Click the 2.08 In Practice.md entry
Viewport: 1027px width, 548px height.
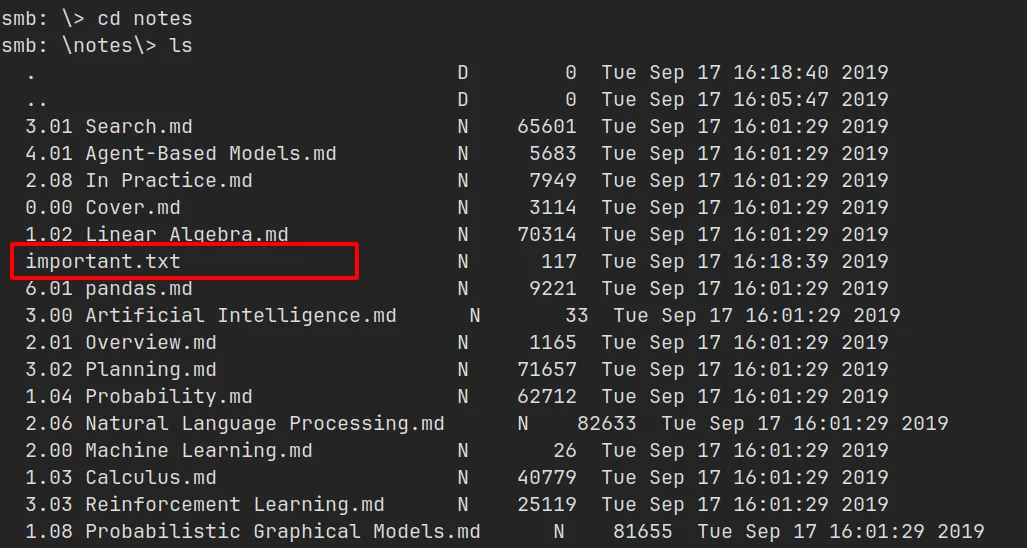pyautogui.click(x=139, y=181)
